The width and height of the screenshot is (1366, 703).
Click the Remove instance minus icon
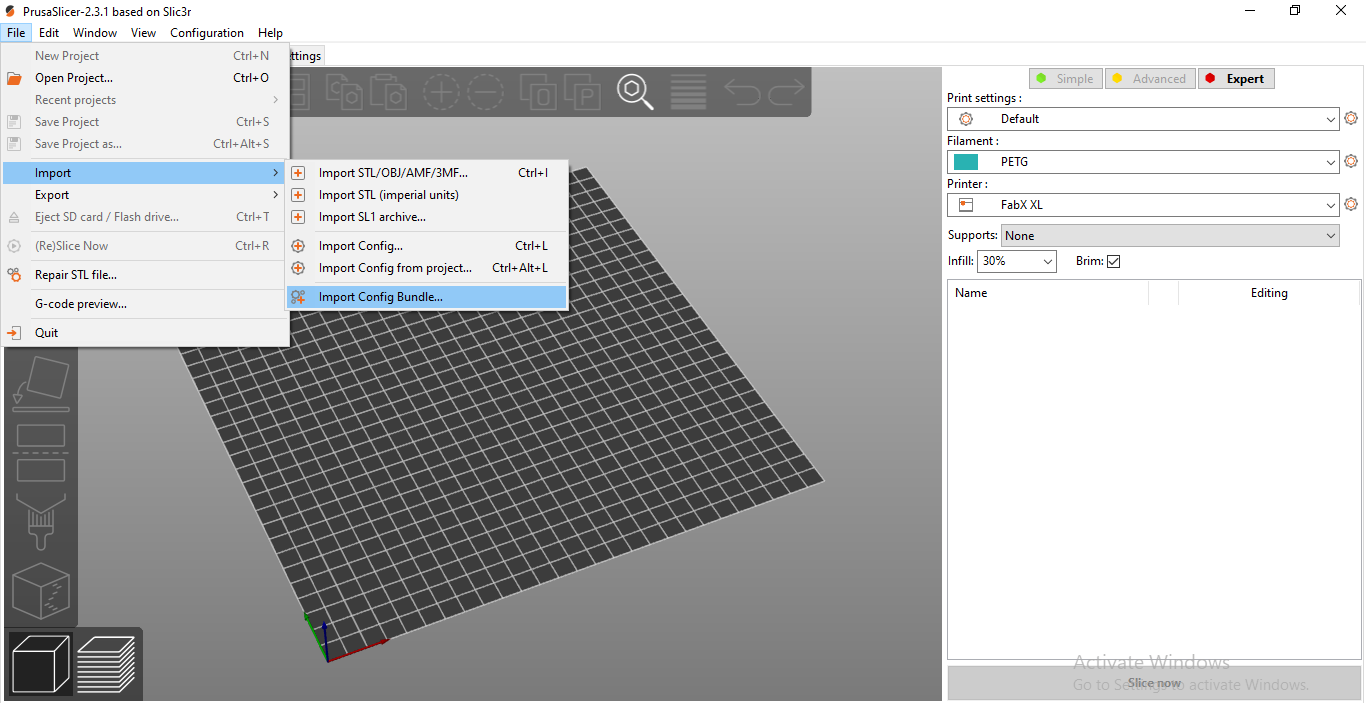(485, 92)
